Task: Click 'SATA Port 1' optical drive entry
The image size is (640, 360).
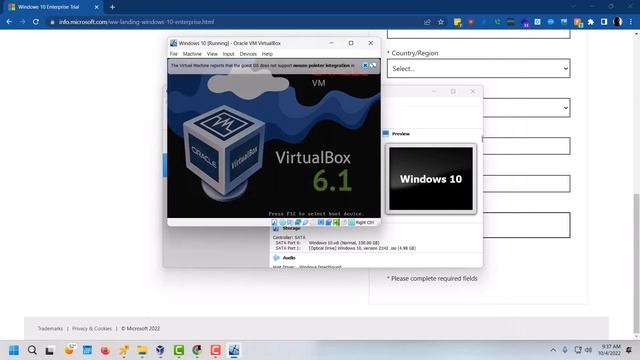Action: 346,248
